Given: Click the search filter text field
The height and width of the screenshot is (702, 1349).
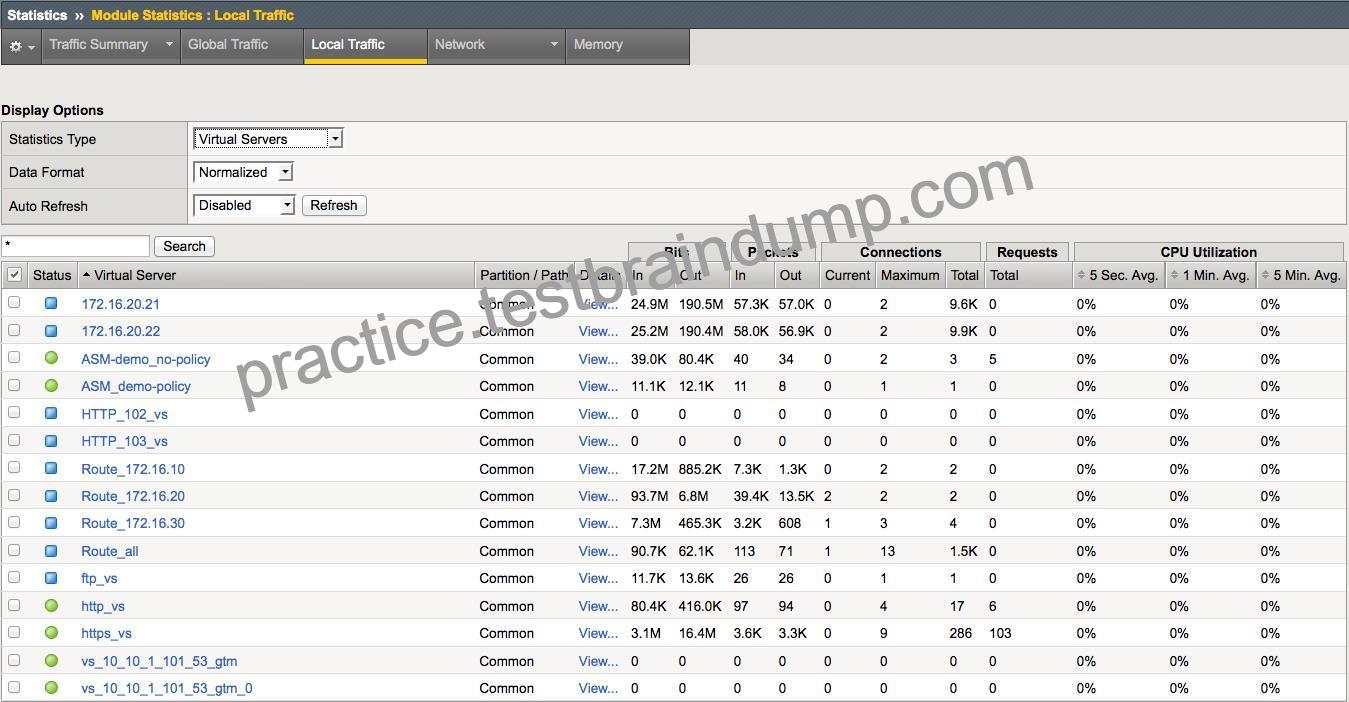Looking at the screenshot, I should pyautogui.click(x=75, y=246).
